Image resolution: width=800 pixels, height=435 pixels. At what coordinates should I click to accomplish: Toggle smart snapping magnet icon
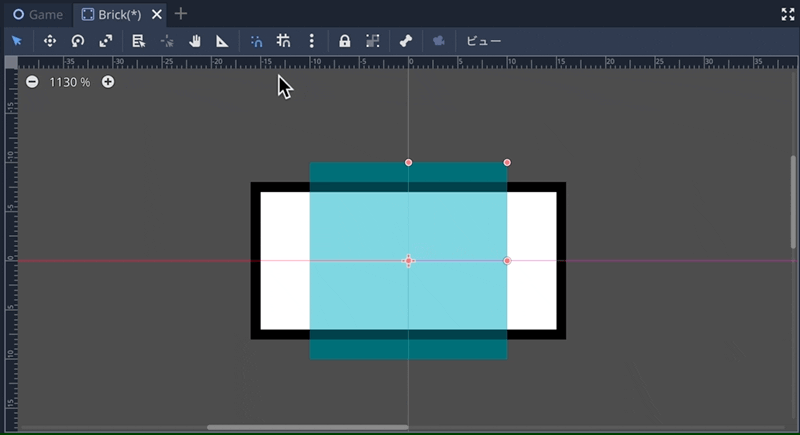click(257, 41)
